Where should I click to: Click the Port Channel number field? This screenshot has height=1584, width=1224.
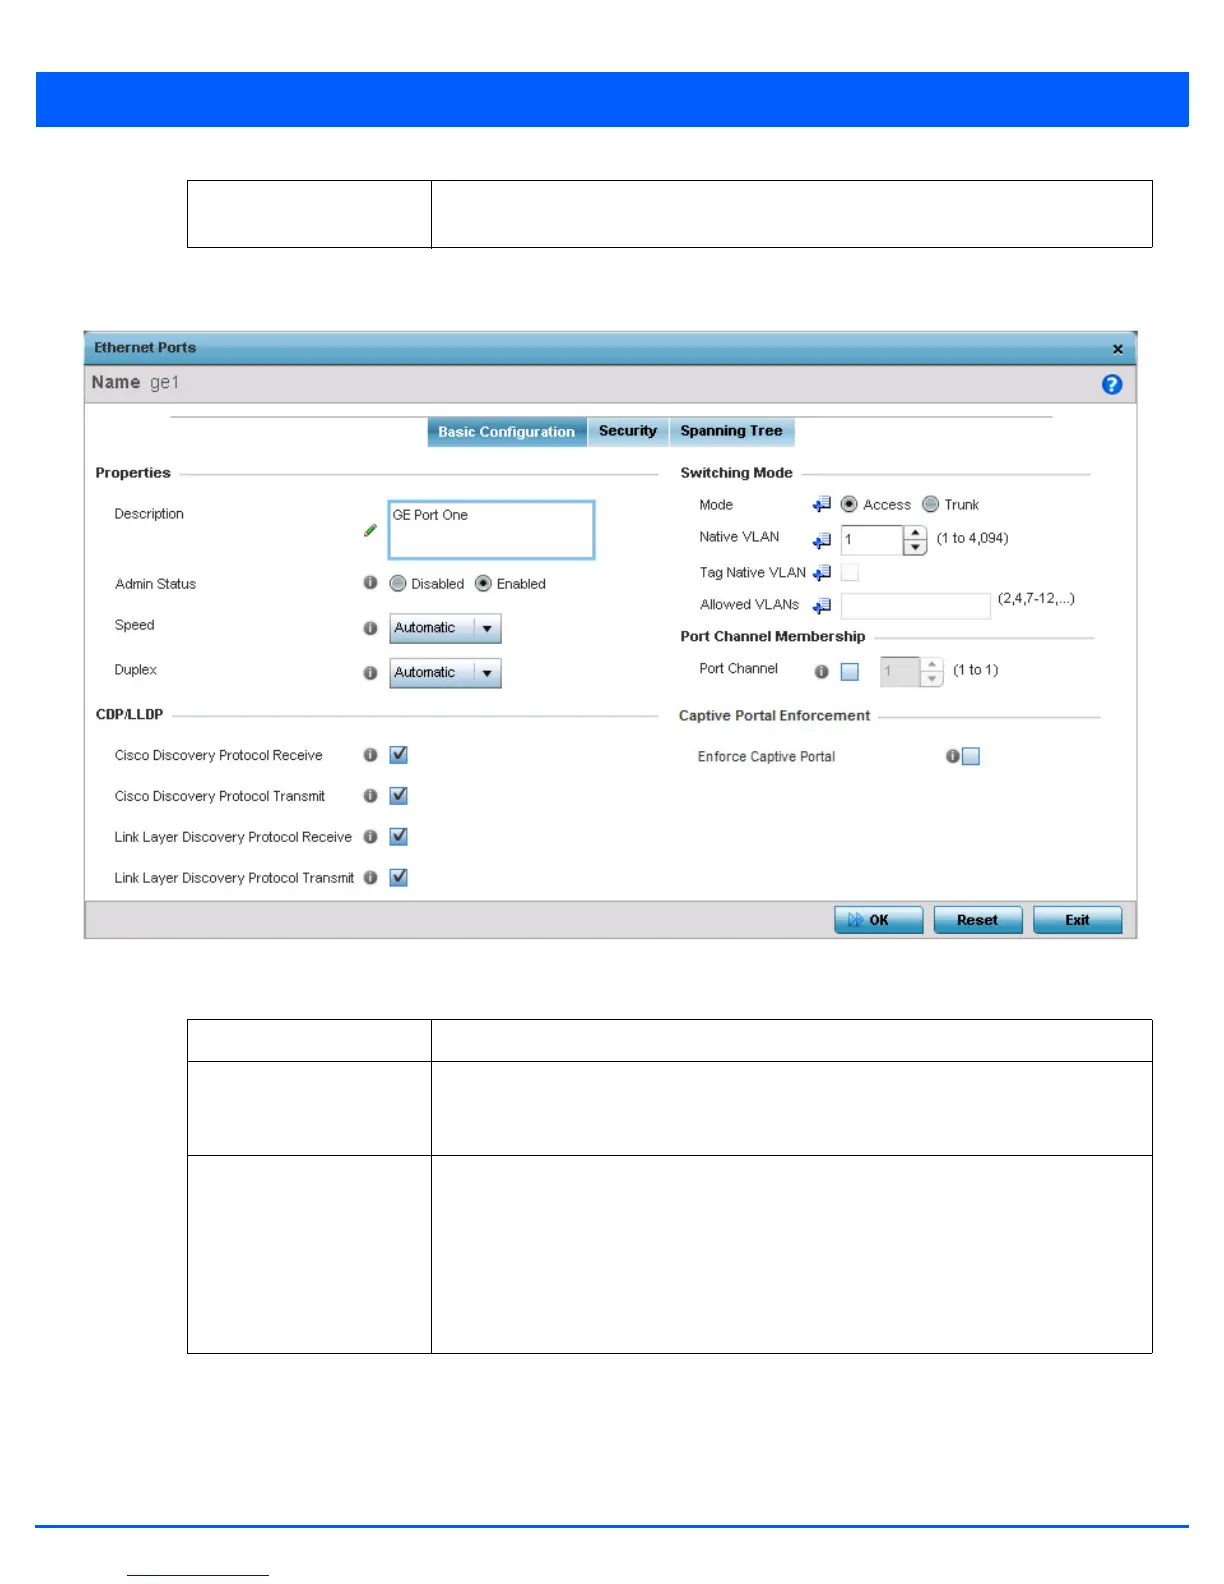pos(900,672)
